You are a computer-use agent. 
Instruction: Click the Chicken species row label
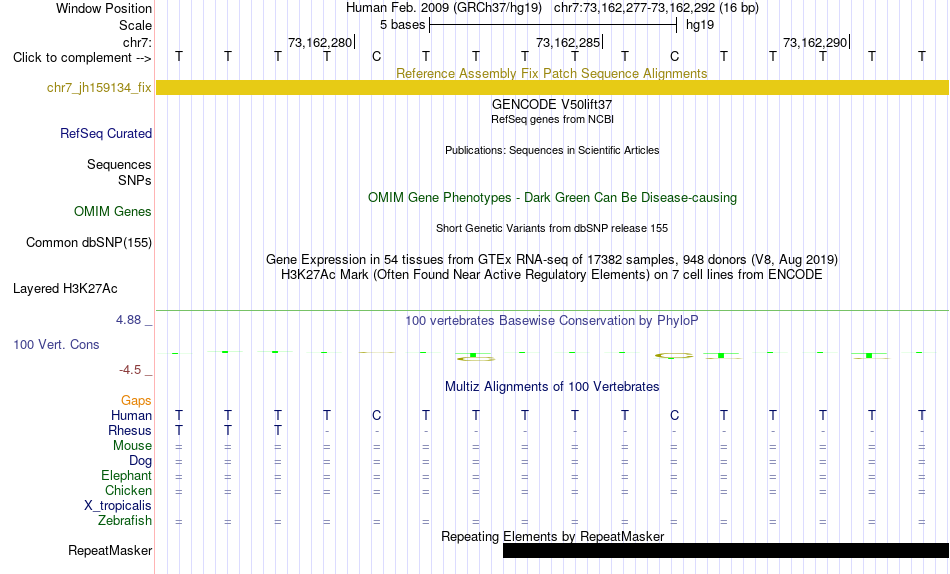coord(128,490)
